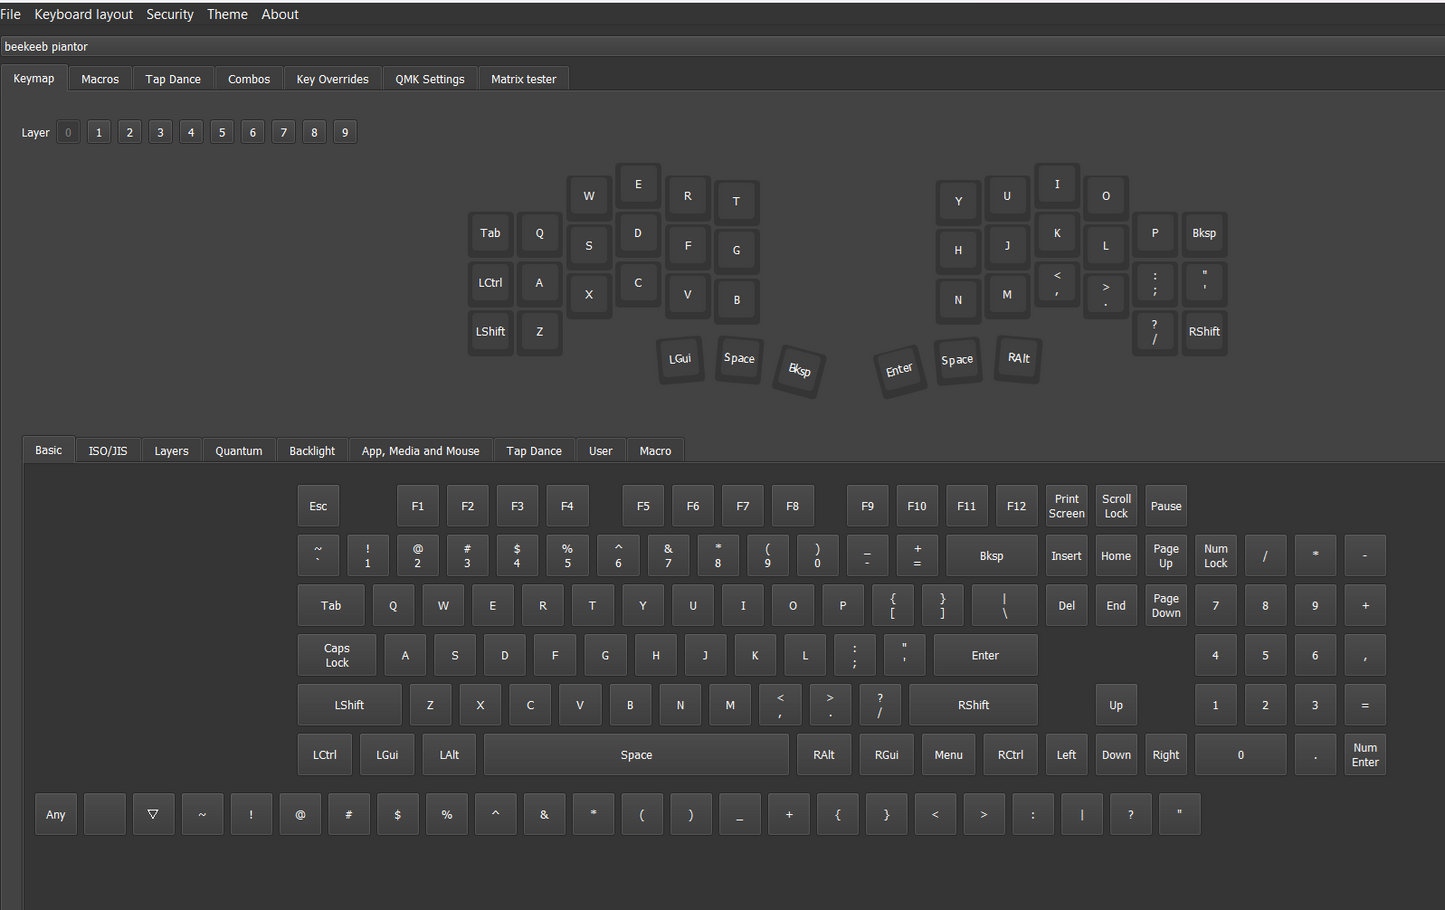Screen dimensions: 1445x910
Task: Switch to the Matrix tester tab
Action: pos(523,78)
